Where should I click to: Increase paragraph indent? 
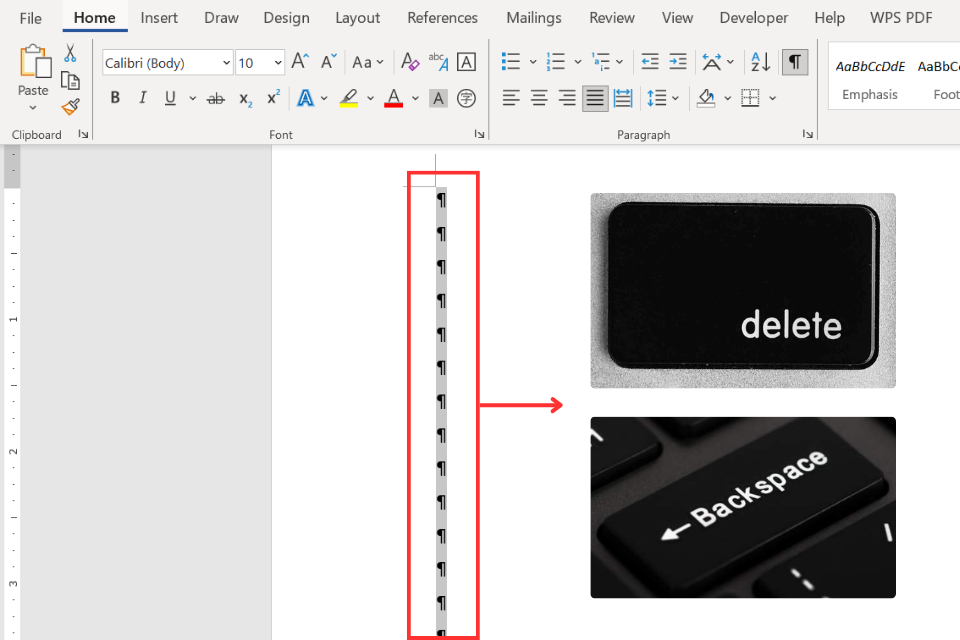point(678,61)
